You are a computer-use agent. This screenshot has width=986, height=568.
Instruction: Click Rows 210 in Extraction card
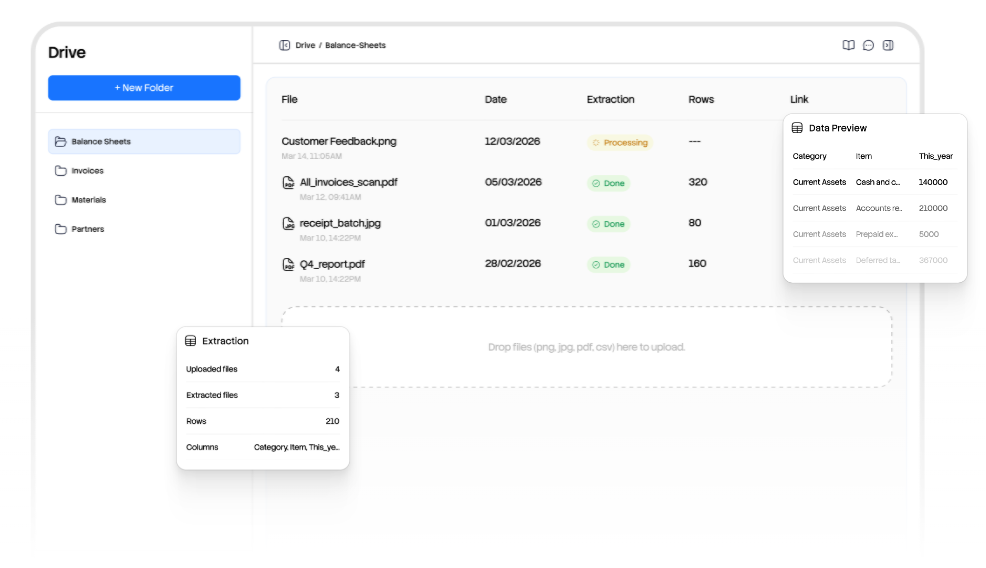coord(263,421)
